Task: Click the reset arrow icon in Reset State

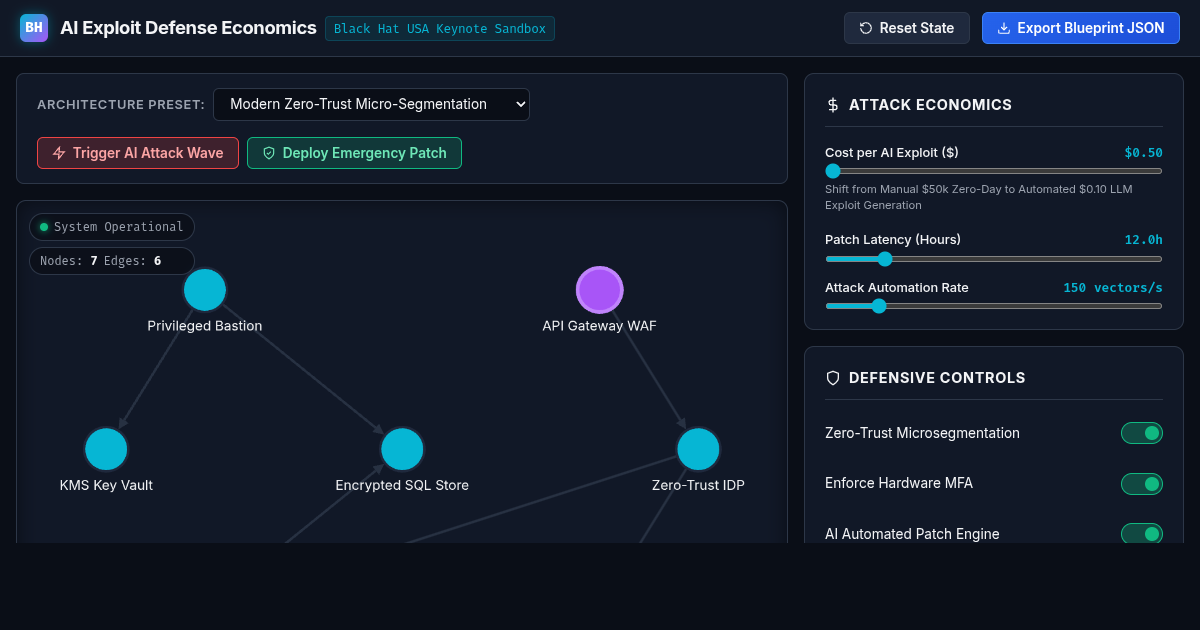Action: (x=866, y=28)
